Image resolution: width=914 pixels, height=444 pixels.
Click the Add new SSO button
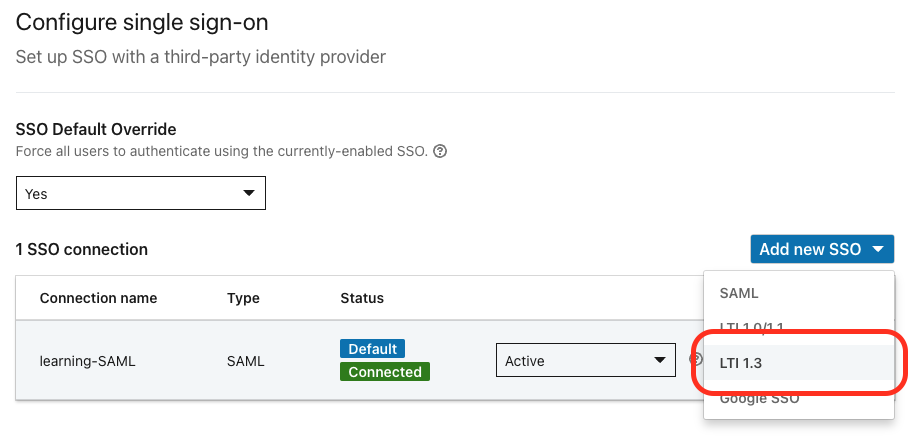point(821,249)
